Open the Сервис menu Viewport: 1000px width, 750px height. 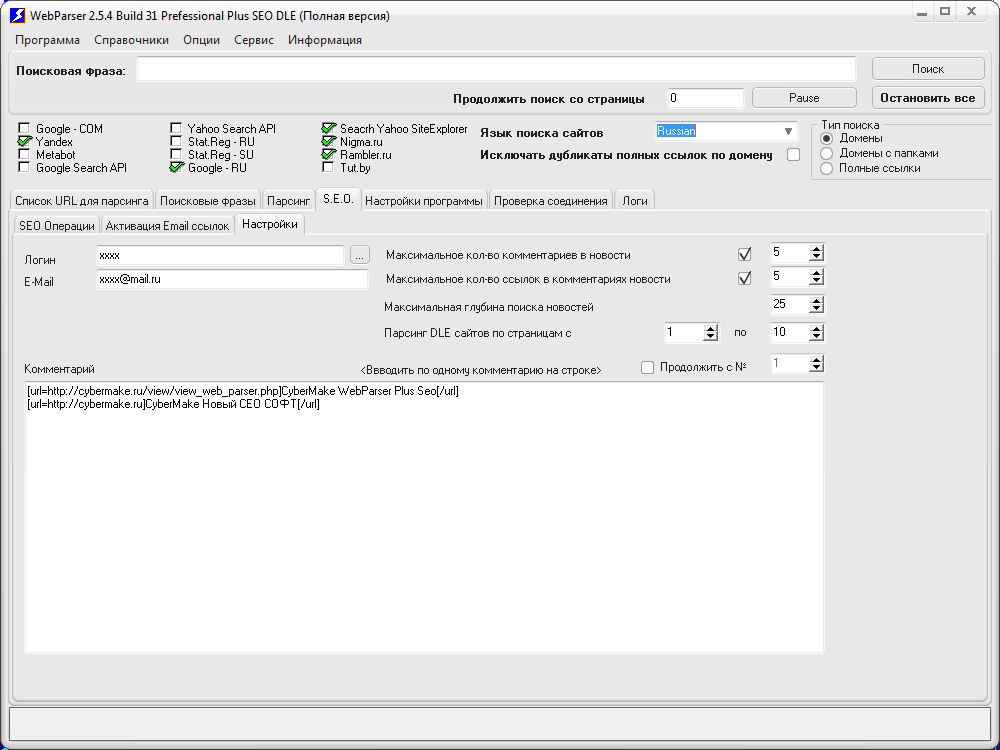[254, 40]
